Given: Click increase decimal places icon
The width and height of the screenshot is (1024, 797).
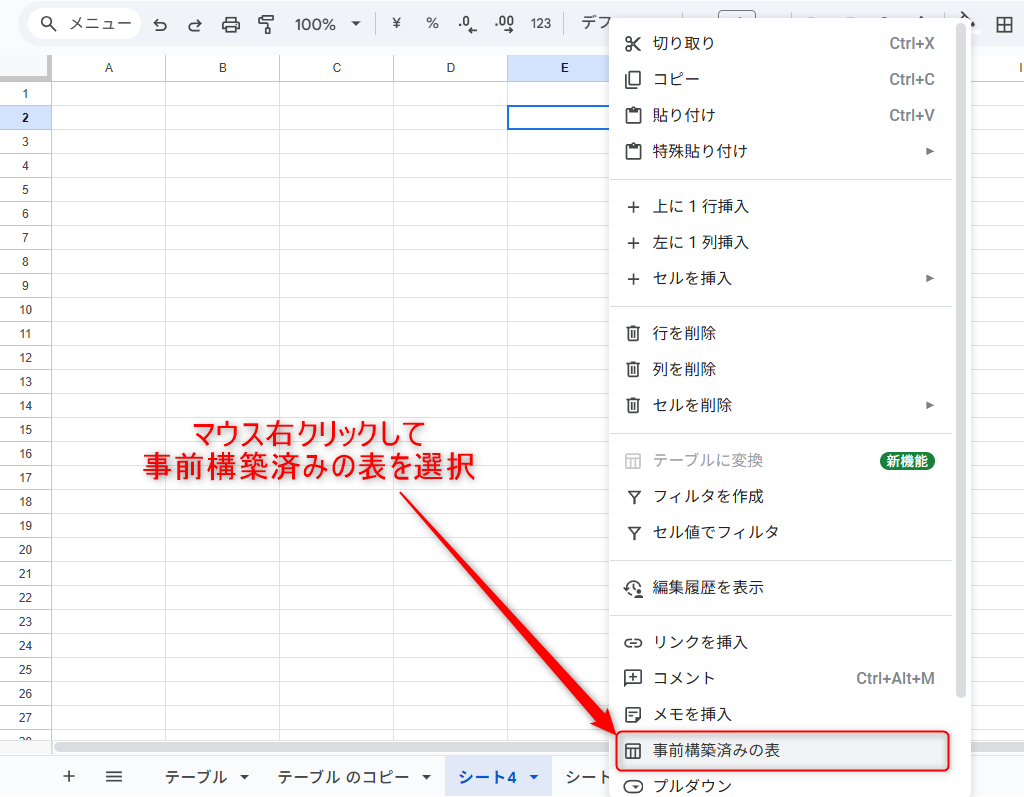Looking at the screenshot, I should [x=504, y=23].
